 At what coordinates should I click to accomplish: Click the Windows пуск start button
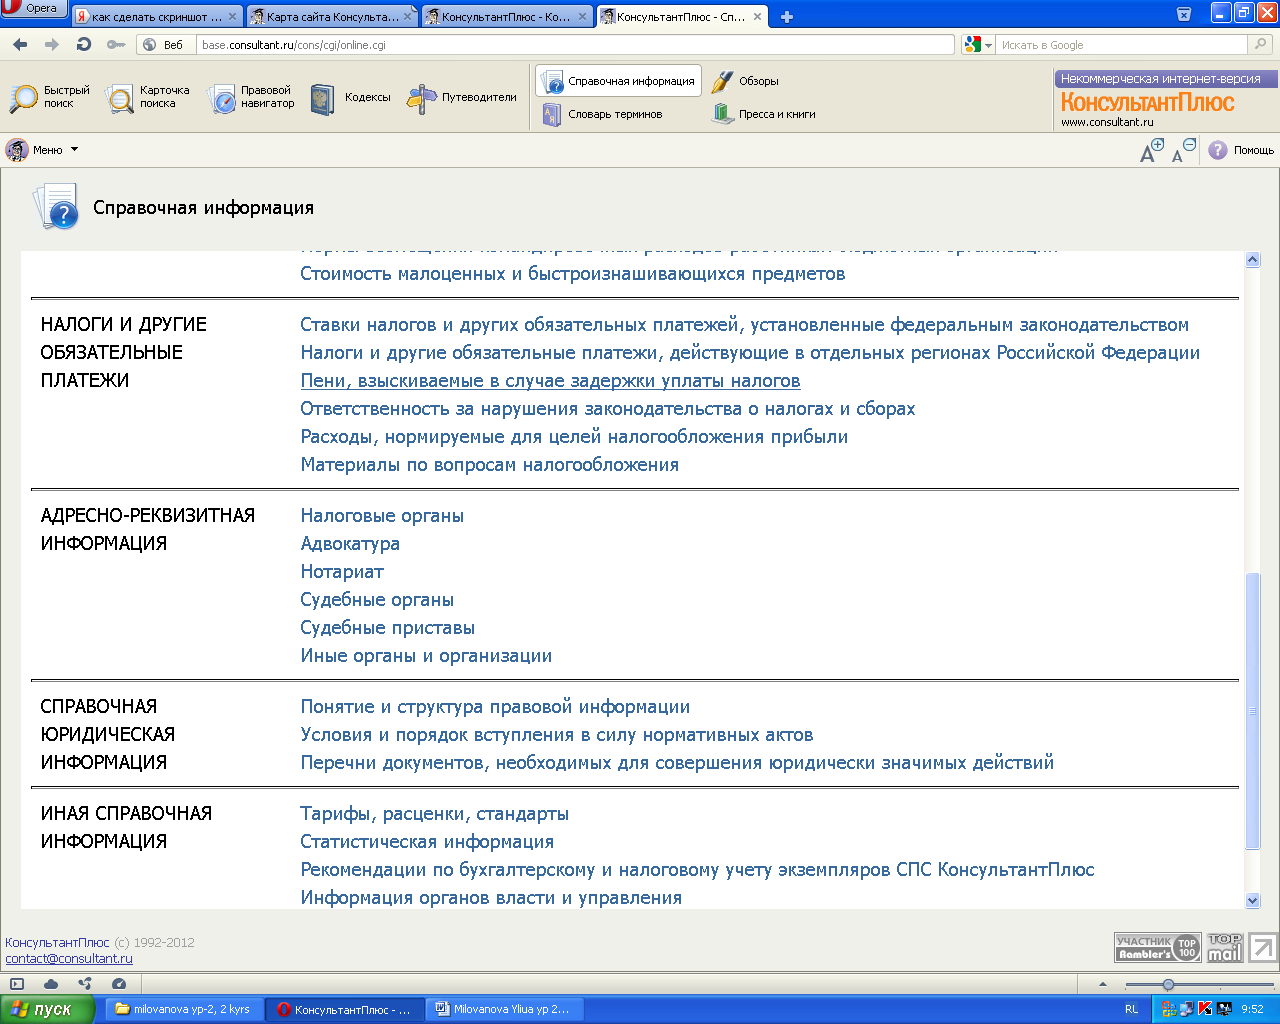(x=47, y=1009)
